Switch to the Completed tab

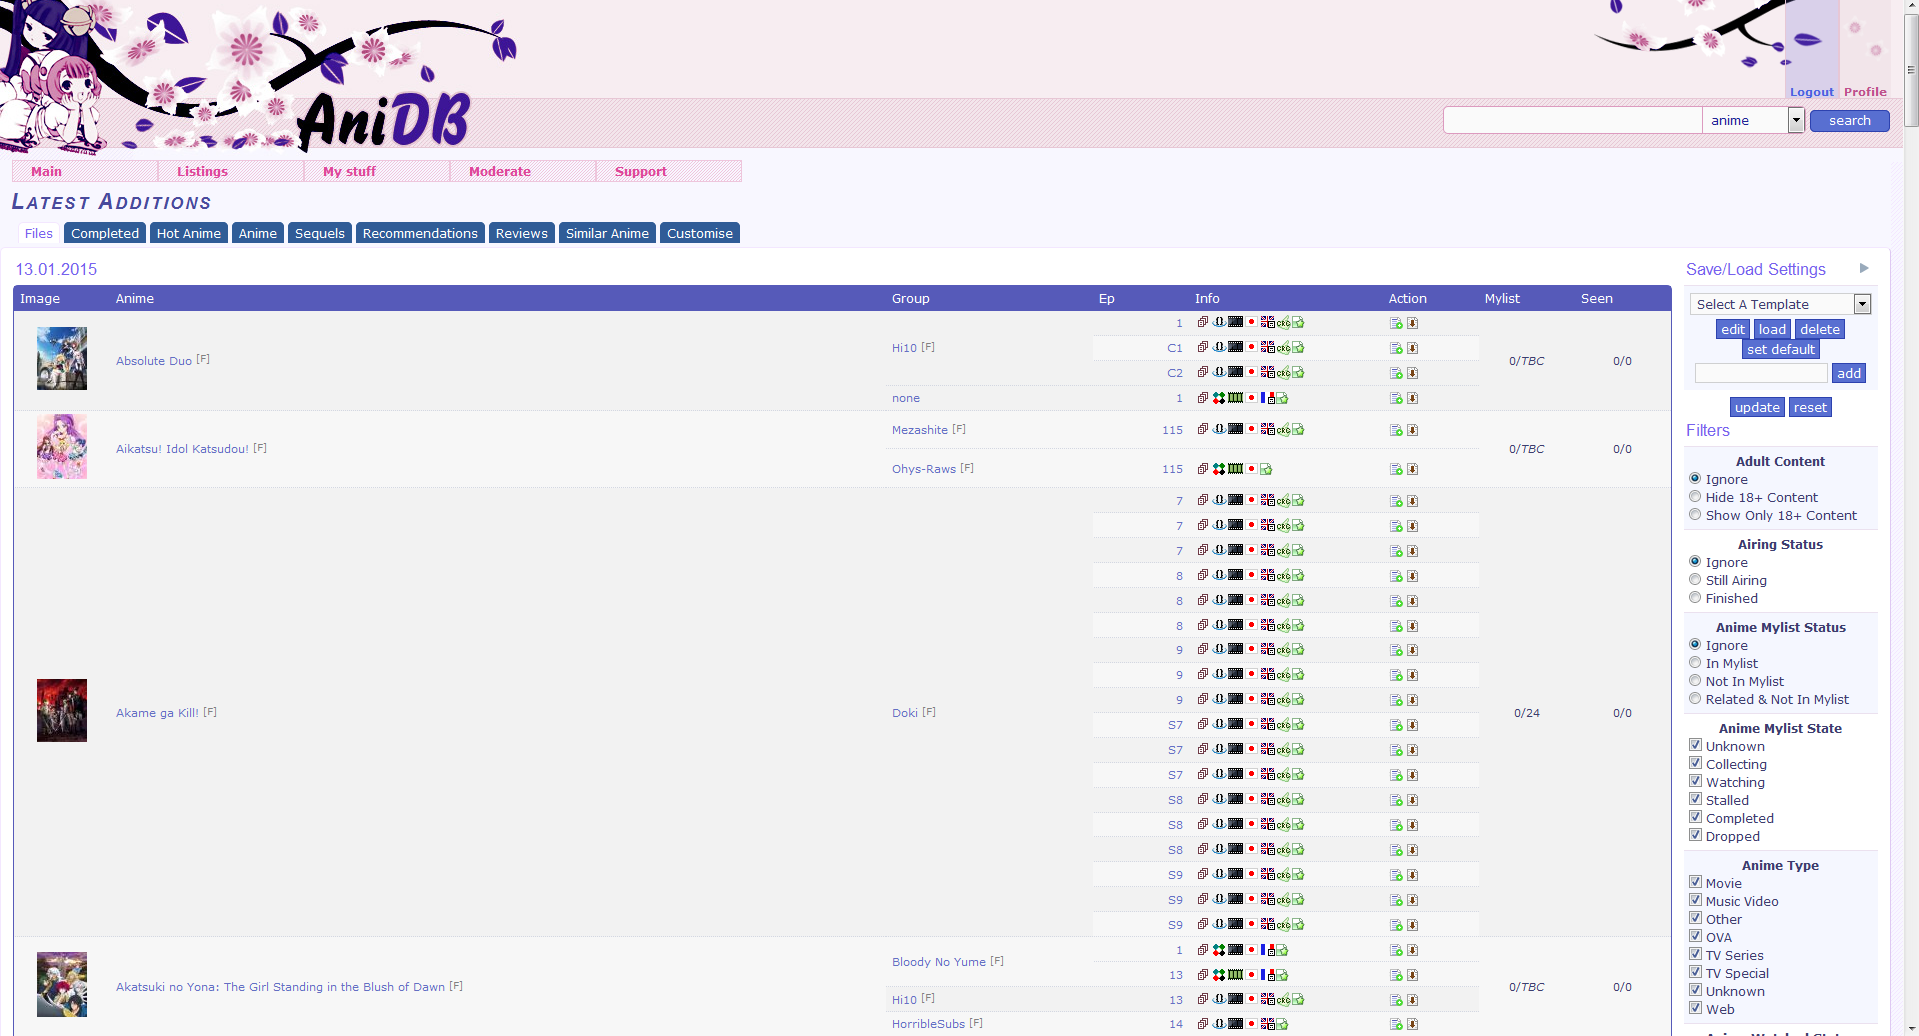point(105,233)
